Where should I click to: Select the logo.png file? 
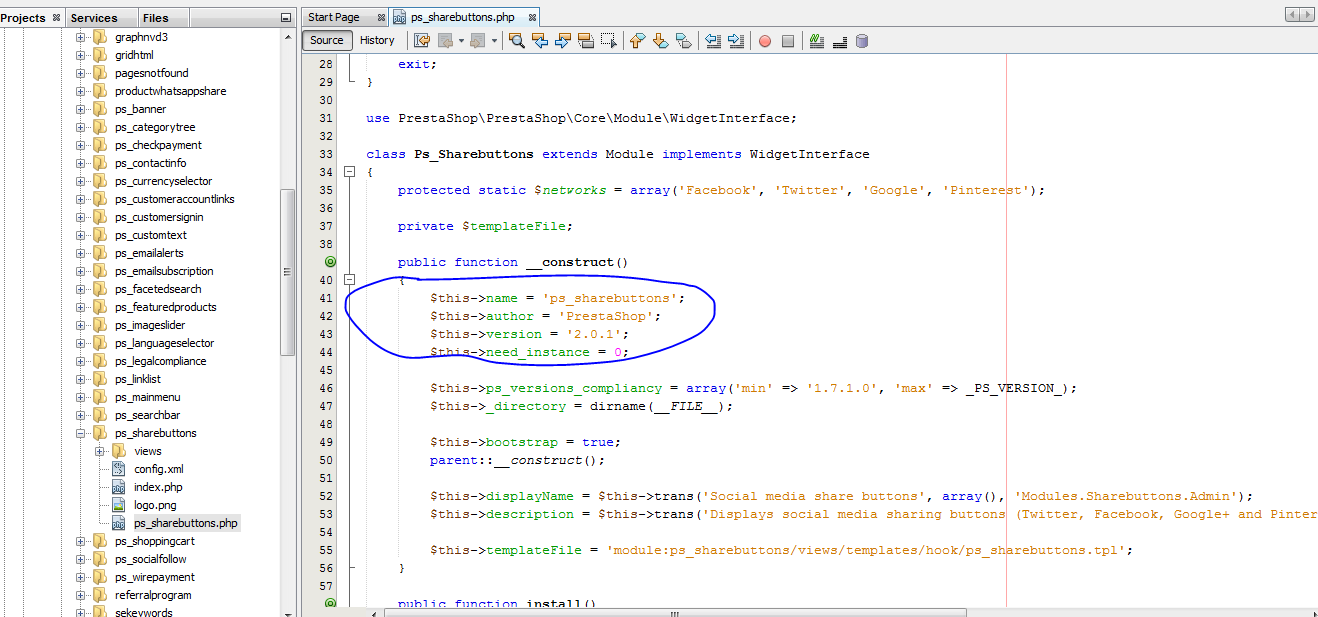(155, 505)
